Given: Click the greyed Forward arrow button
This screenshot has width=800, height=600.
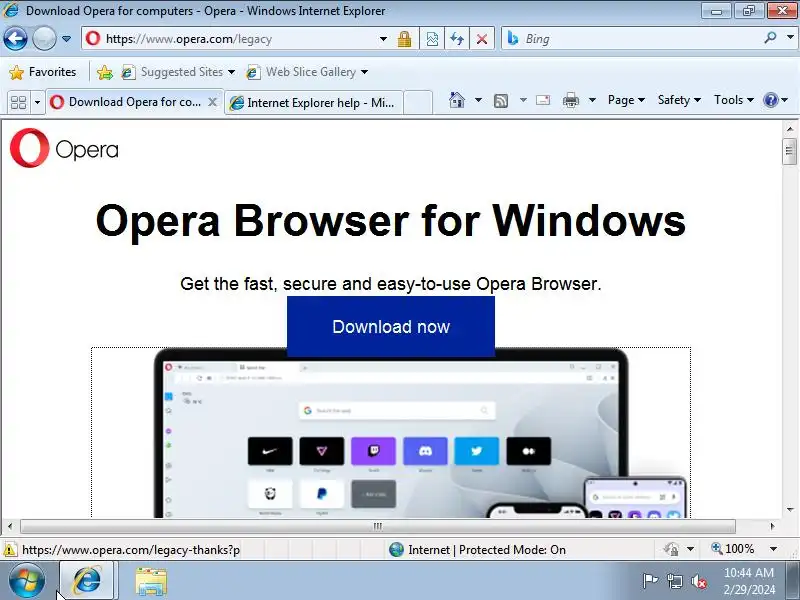Looking at the screenshot, I should (x=44, y=39).
